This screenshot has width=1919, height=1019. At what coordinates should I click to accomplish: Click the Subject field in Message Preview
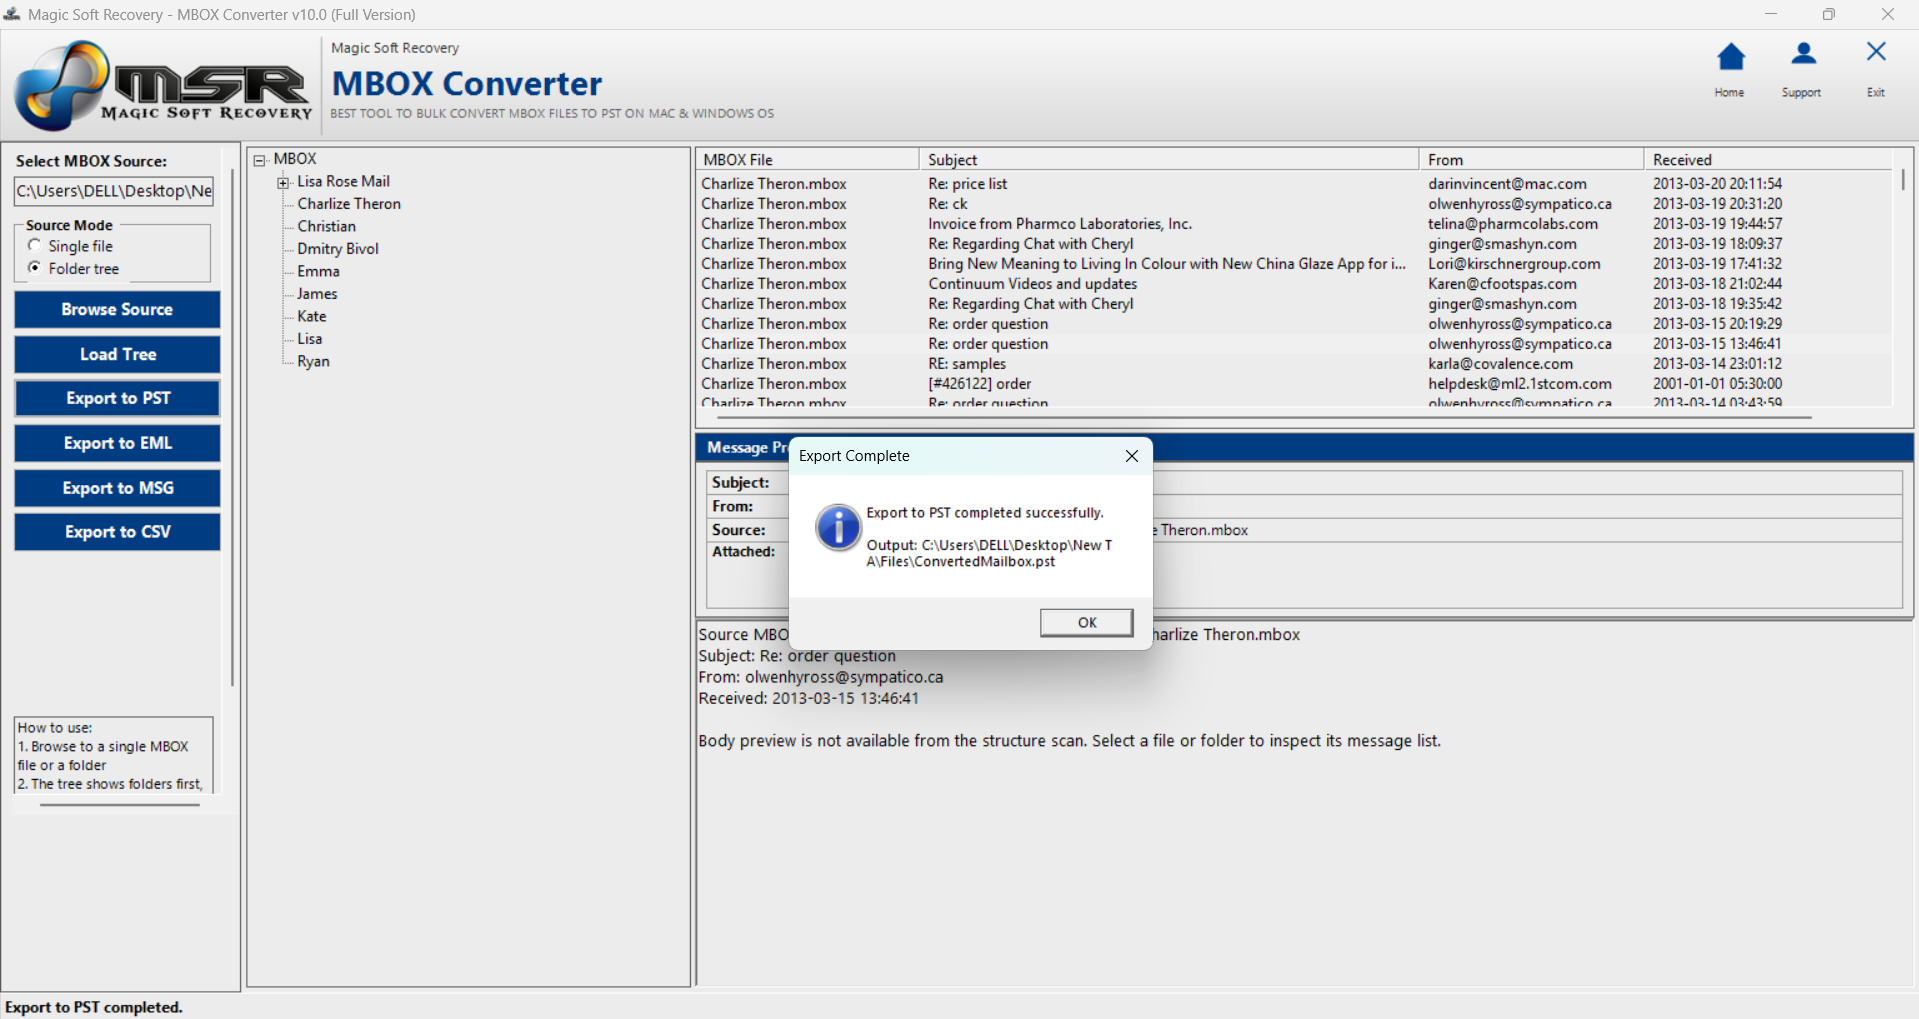[1304, 482]
